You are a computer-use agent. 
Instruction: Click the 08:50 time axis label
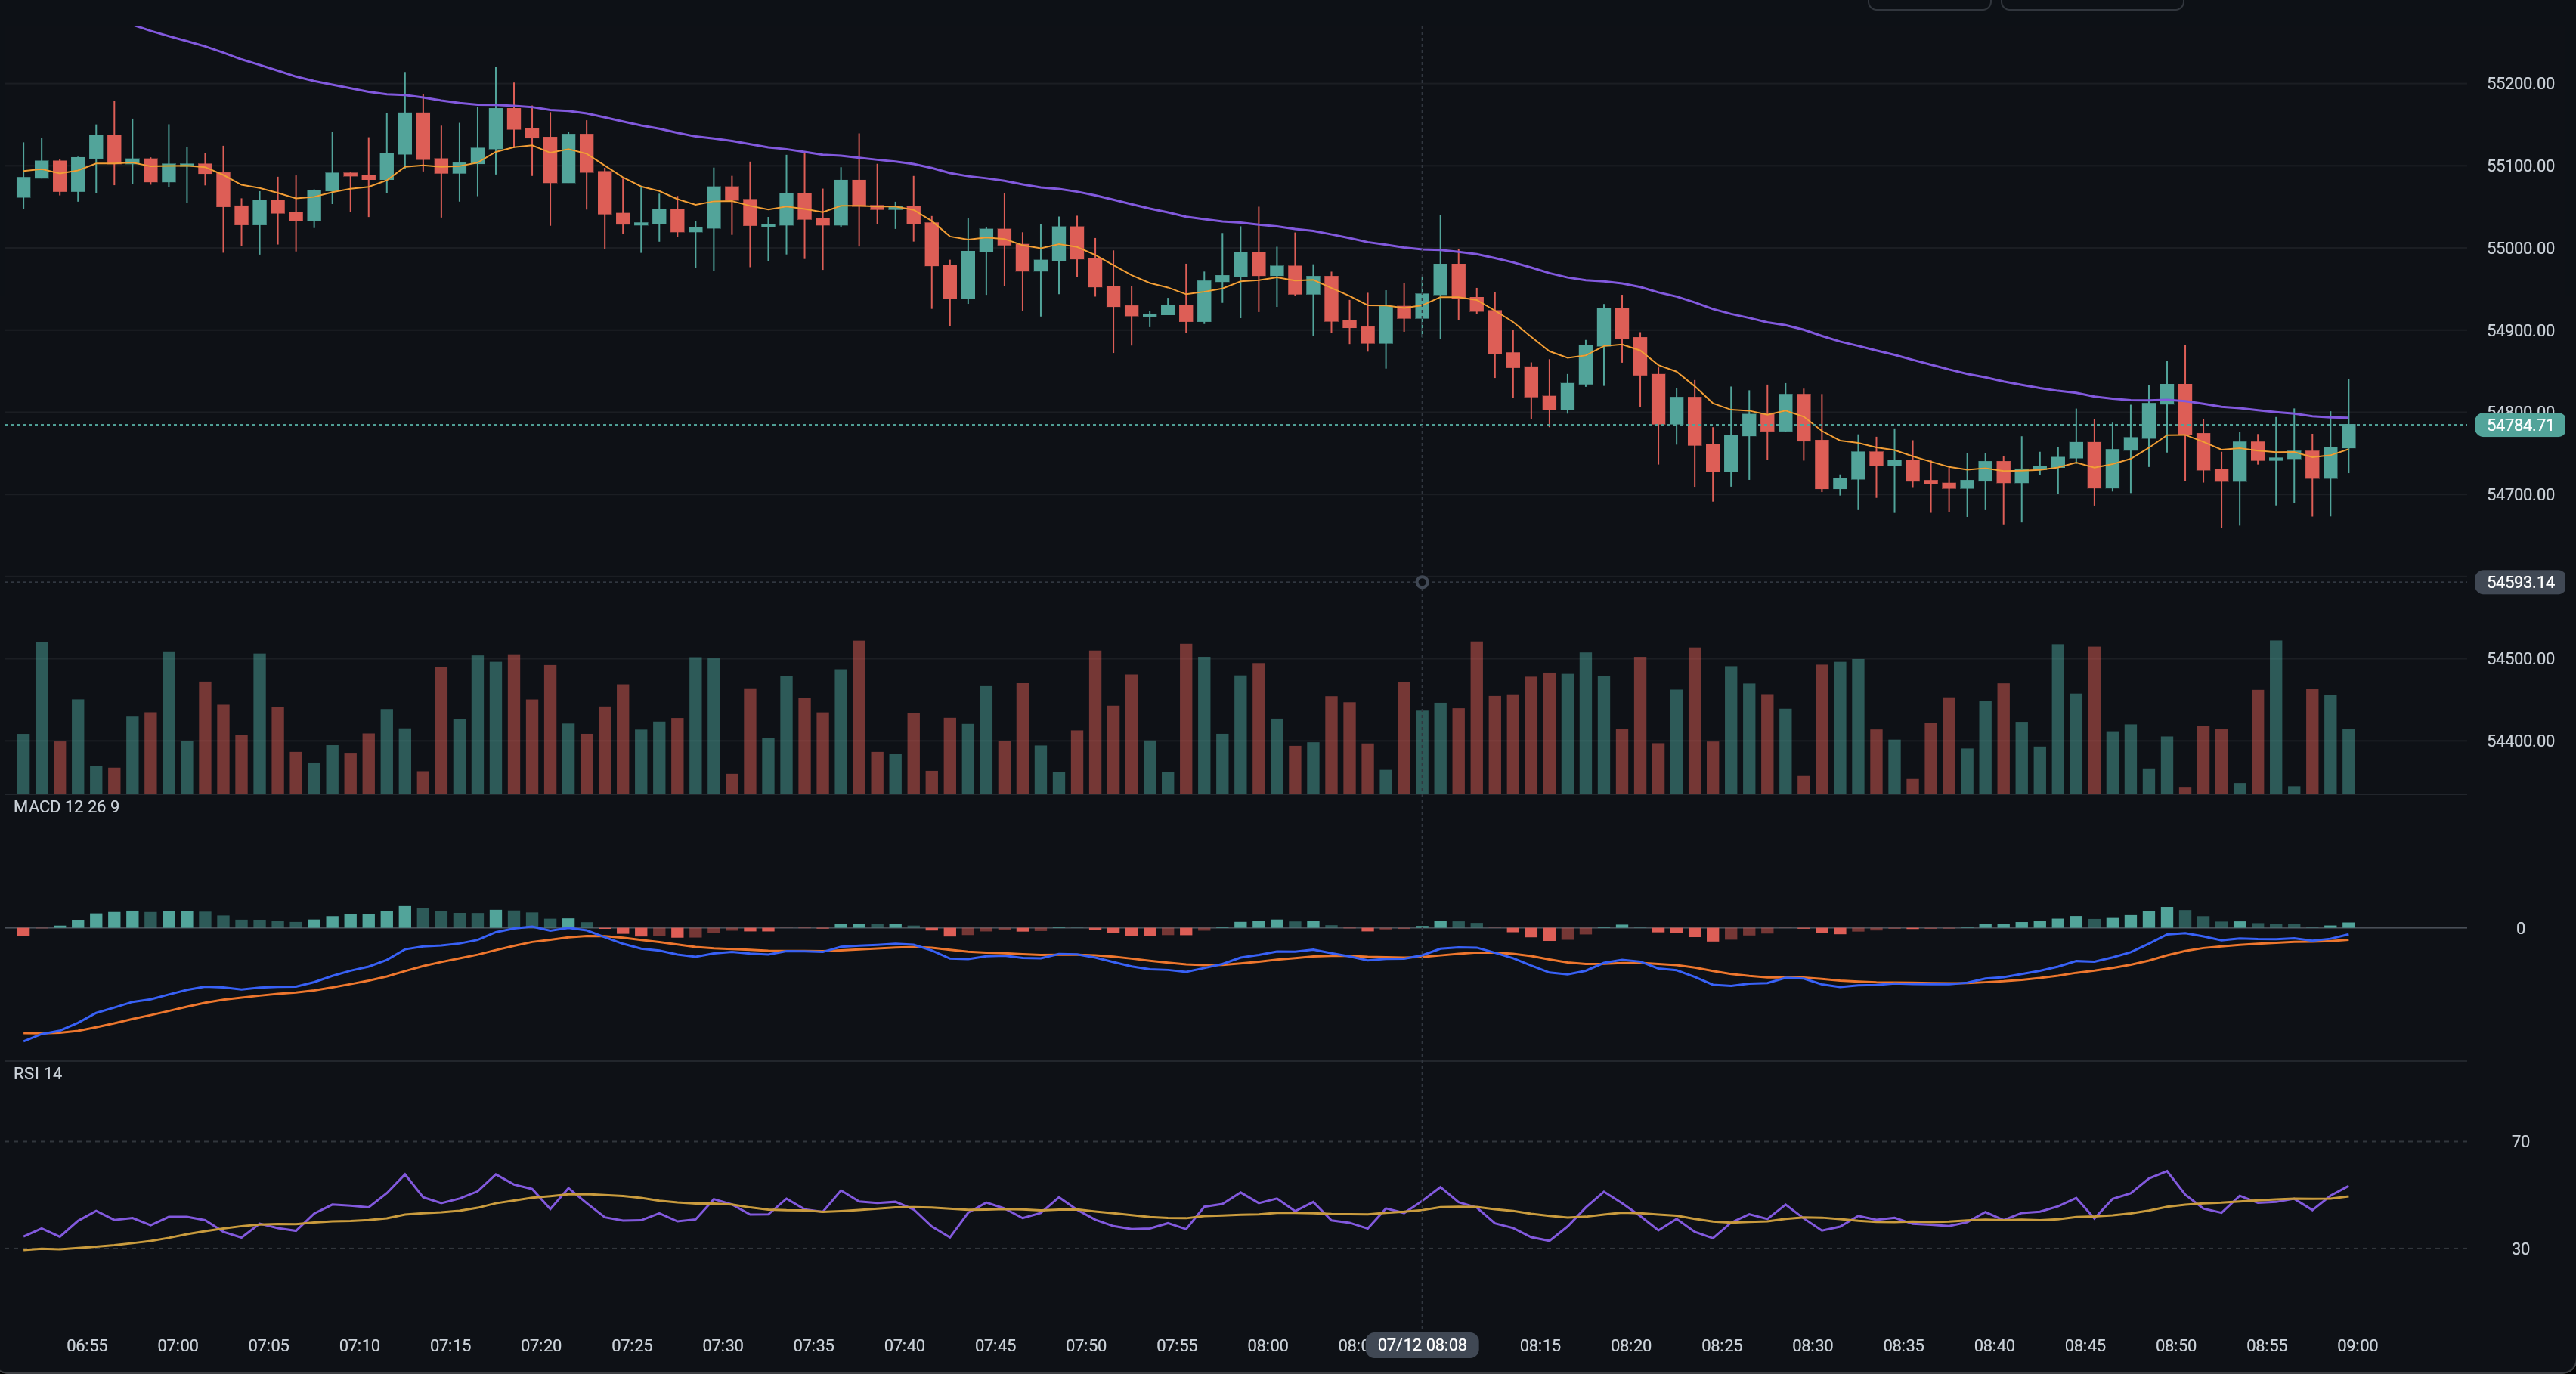click(2176, 1345)
